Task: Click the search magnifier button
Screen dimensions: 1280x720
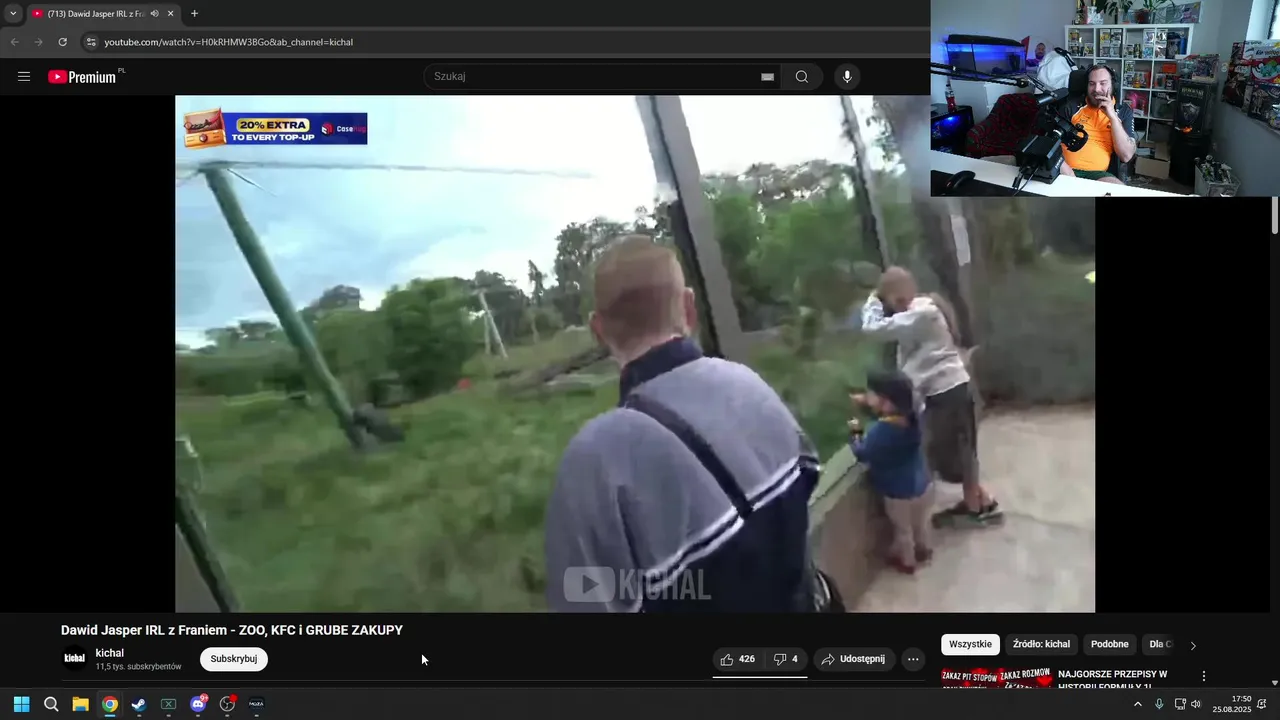Action: point(802,77)
